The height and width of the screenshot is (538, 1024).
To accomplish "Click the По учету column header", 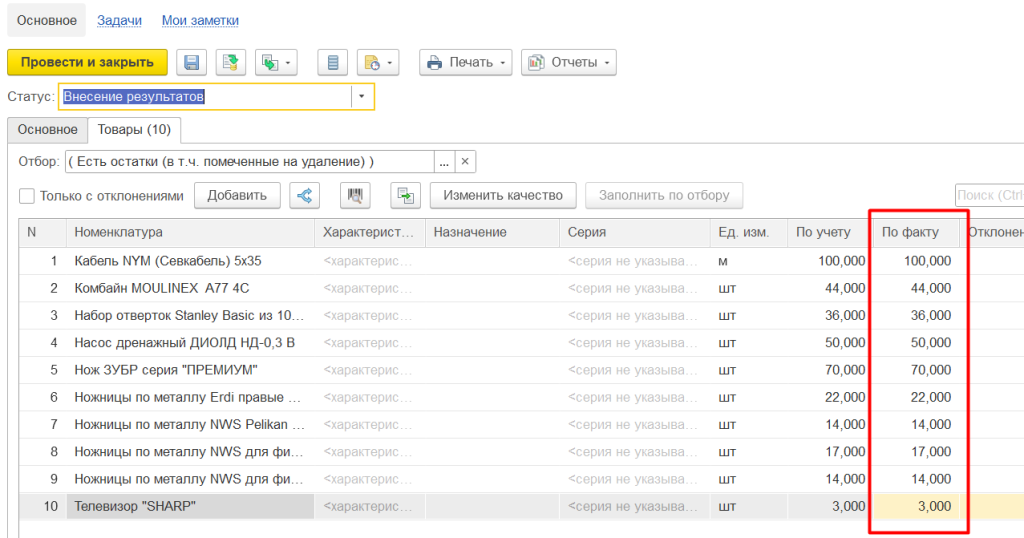I will 830,232.
